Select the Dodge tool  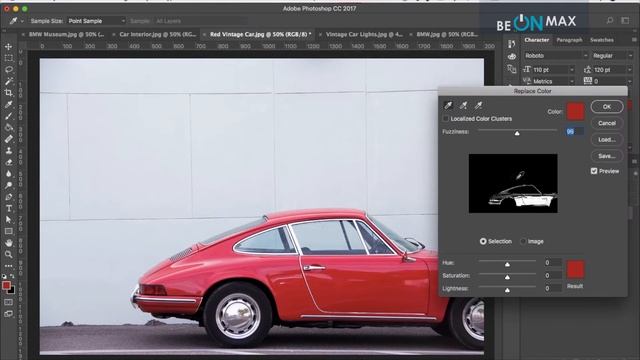click(x=9, y=185)
